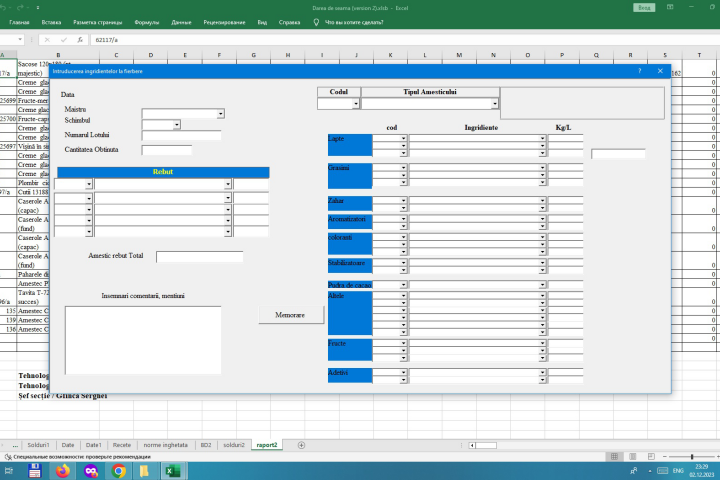Viewport: 720px width, 480px height.
Task: Open File Explorer from the taskbar
Action: coord(144,471)
